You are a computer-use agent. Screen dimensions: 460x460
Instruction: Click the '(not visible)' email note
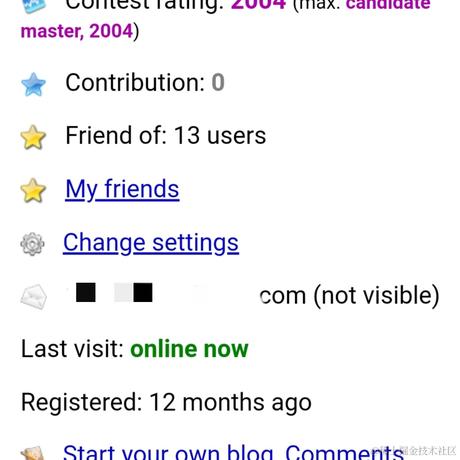(x=376, y=296)
